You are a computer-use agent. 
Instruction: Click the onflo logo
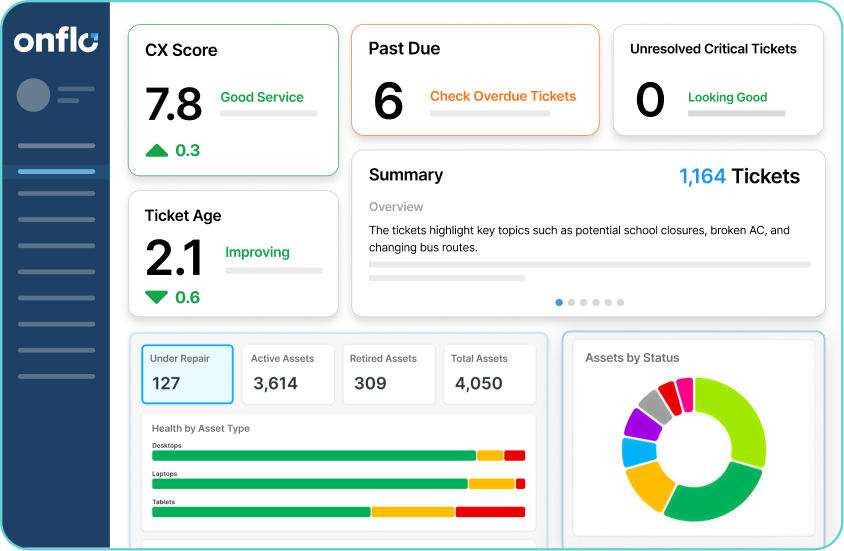(x=56, y=41)
